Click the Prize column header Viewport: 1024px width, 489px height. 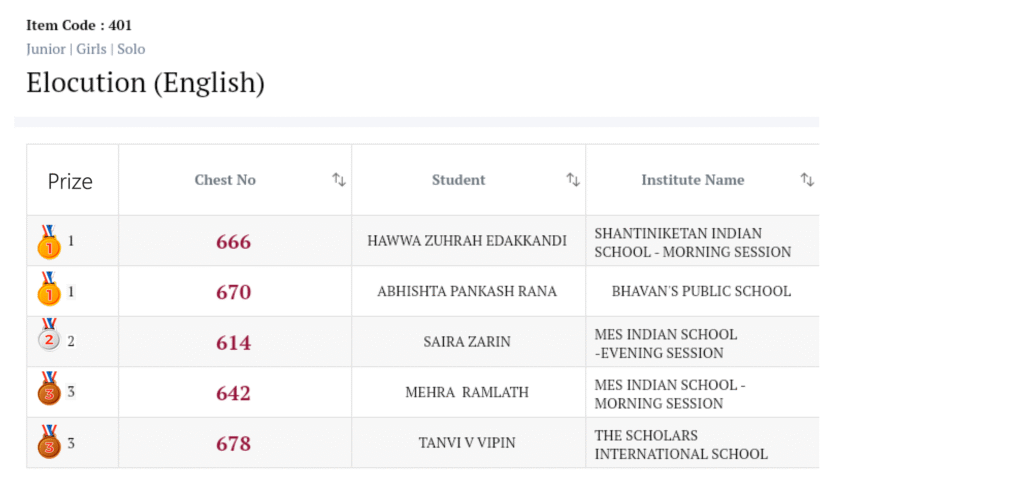pyautogui.click(x=70, y=181)
